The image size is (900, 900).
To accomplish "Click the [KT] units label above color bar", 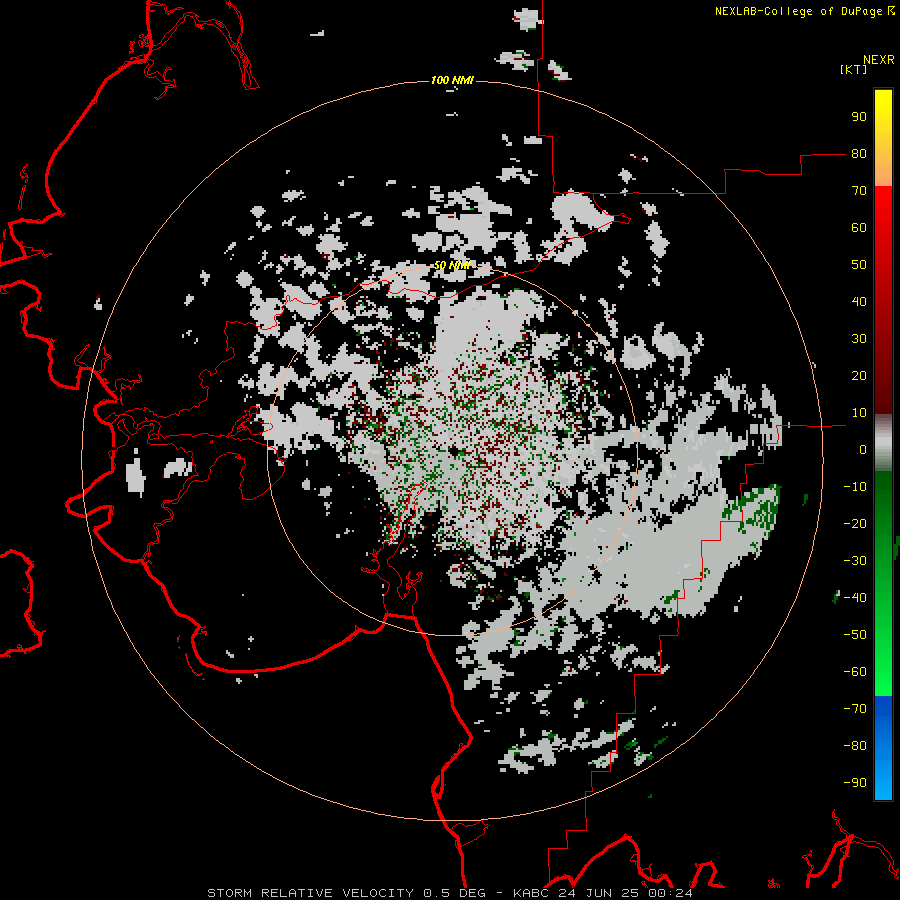I will pos(853,69).
